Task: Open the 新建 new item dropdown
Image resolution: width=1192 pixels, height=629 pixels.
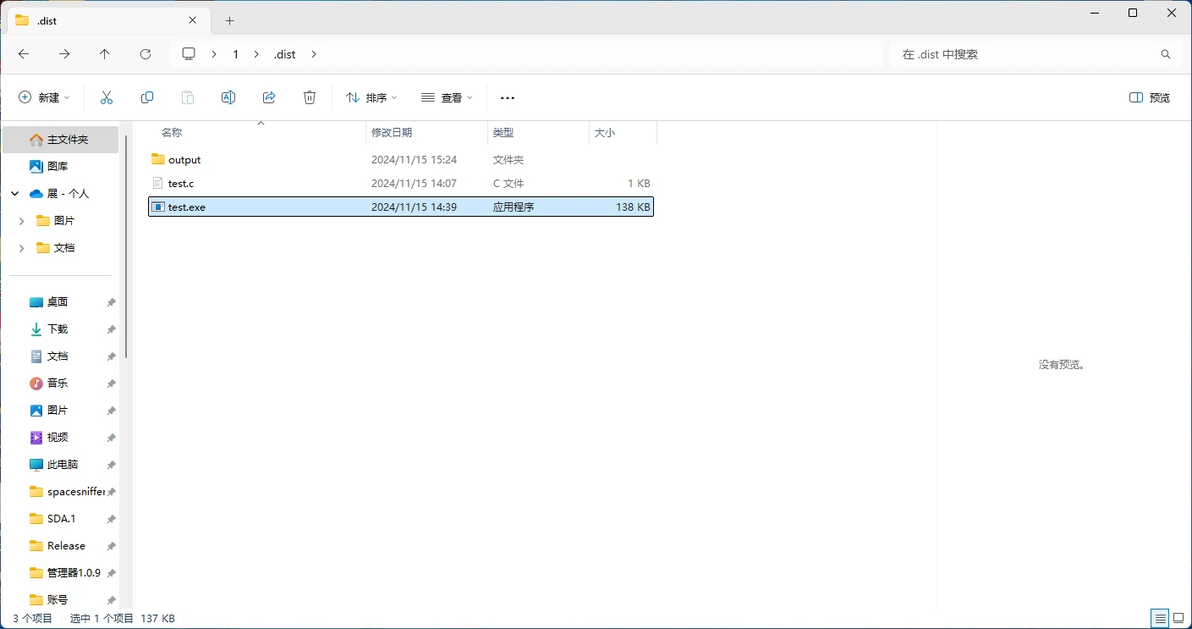Action: (44, 97)
